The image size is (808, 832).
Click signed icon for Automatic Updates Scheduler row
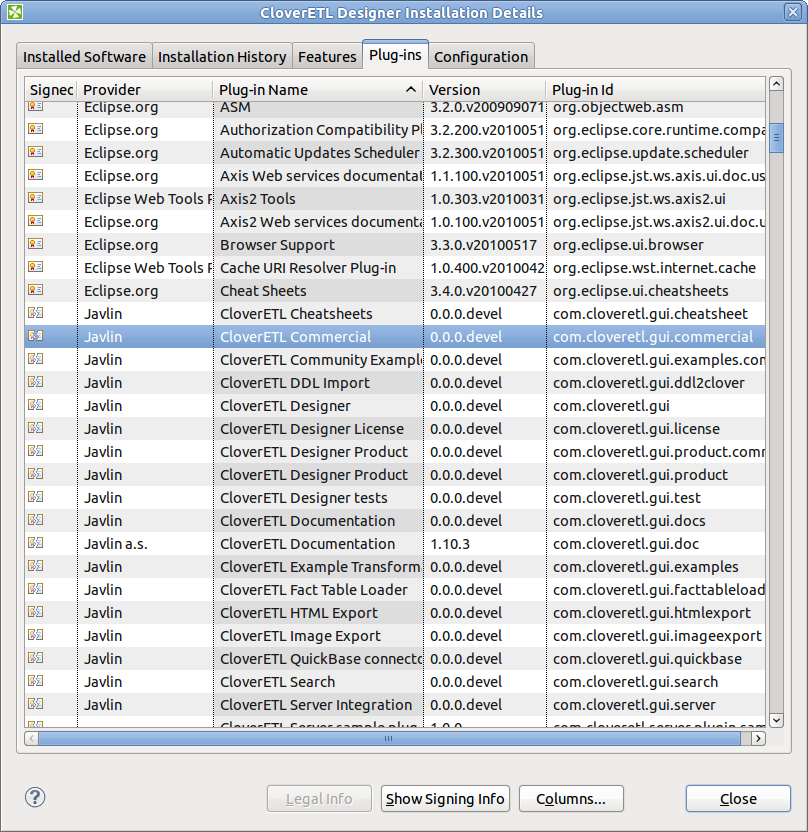click(36, 152)
